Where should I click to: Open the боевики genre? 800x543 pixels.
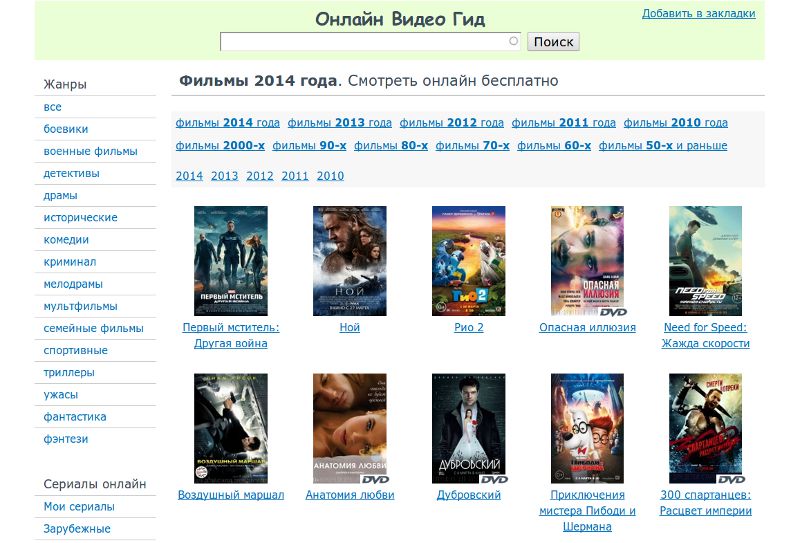click(x=66, y=129)
